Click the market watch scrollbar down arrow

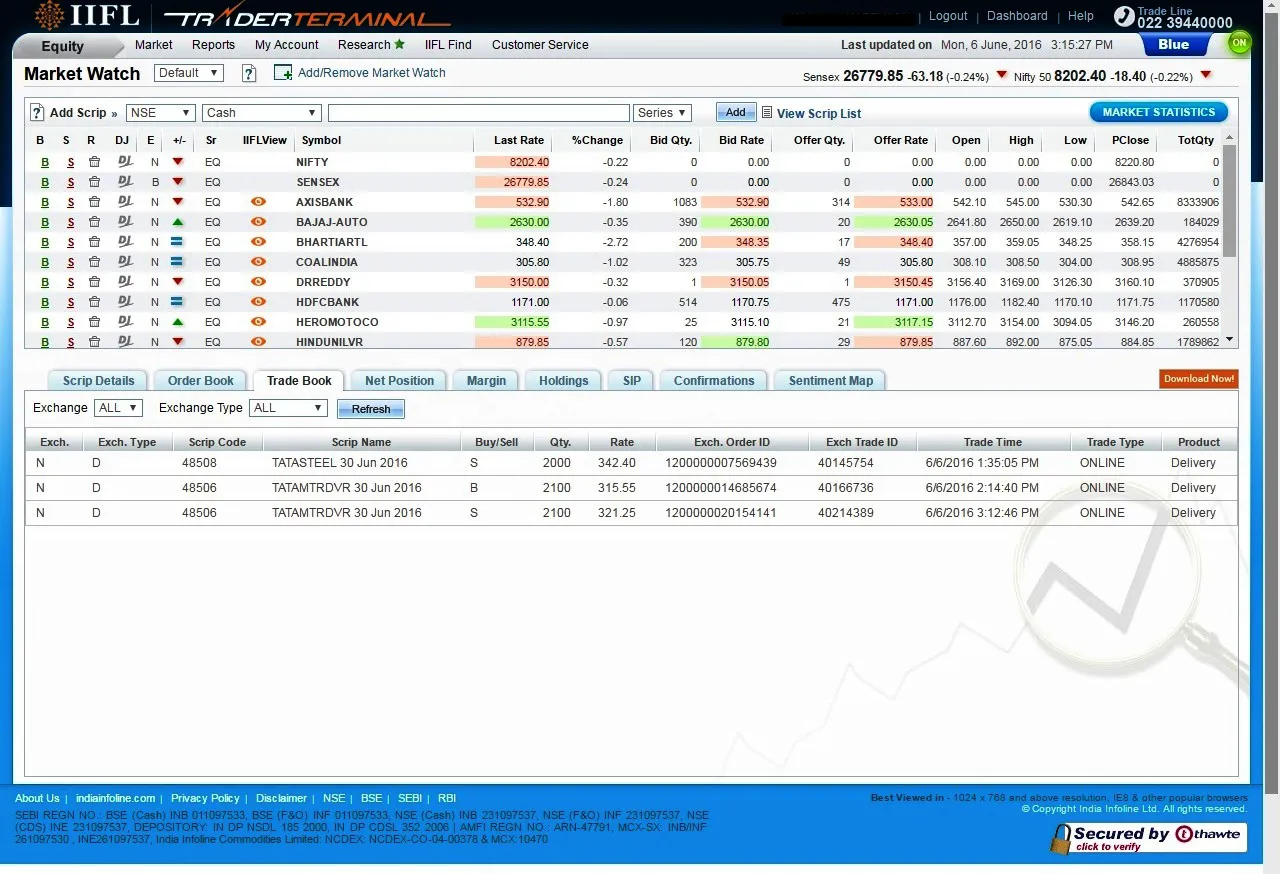tap(1230, 340)
